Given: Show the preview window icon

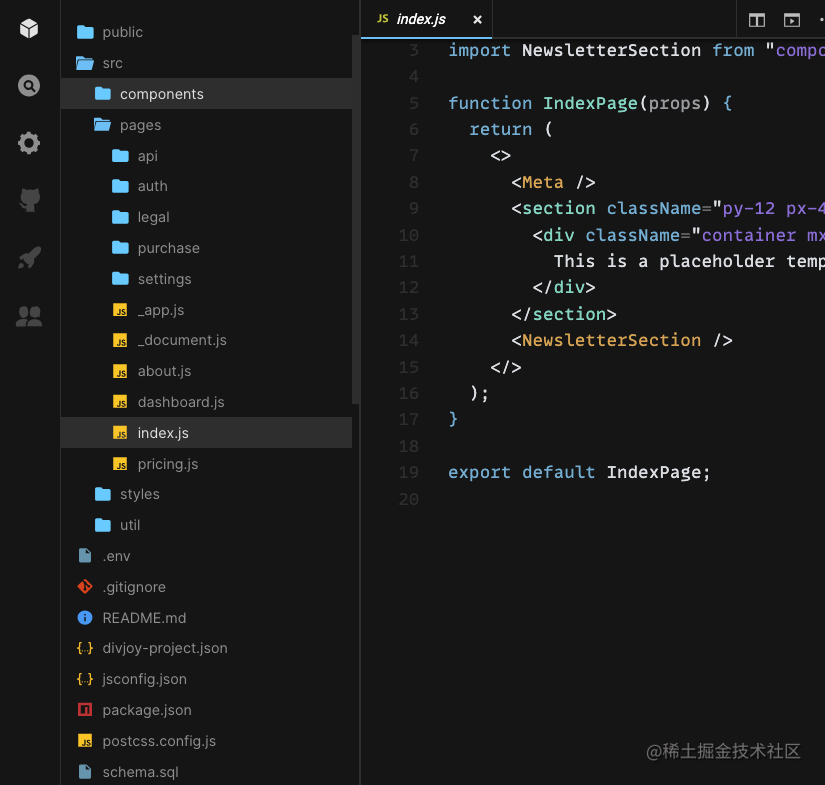Looking at the screenshot, I should pos(792,20).
